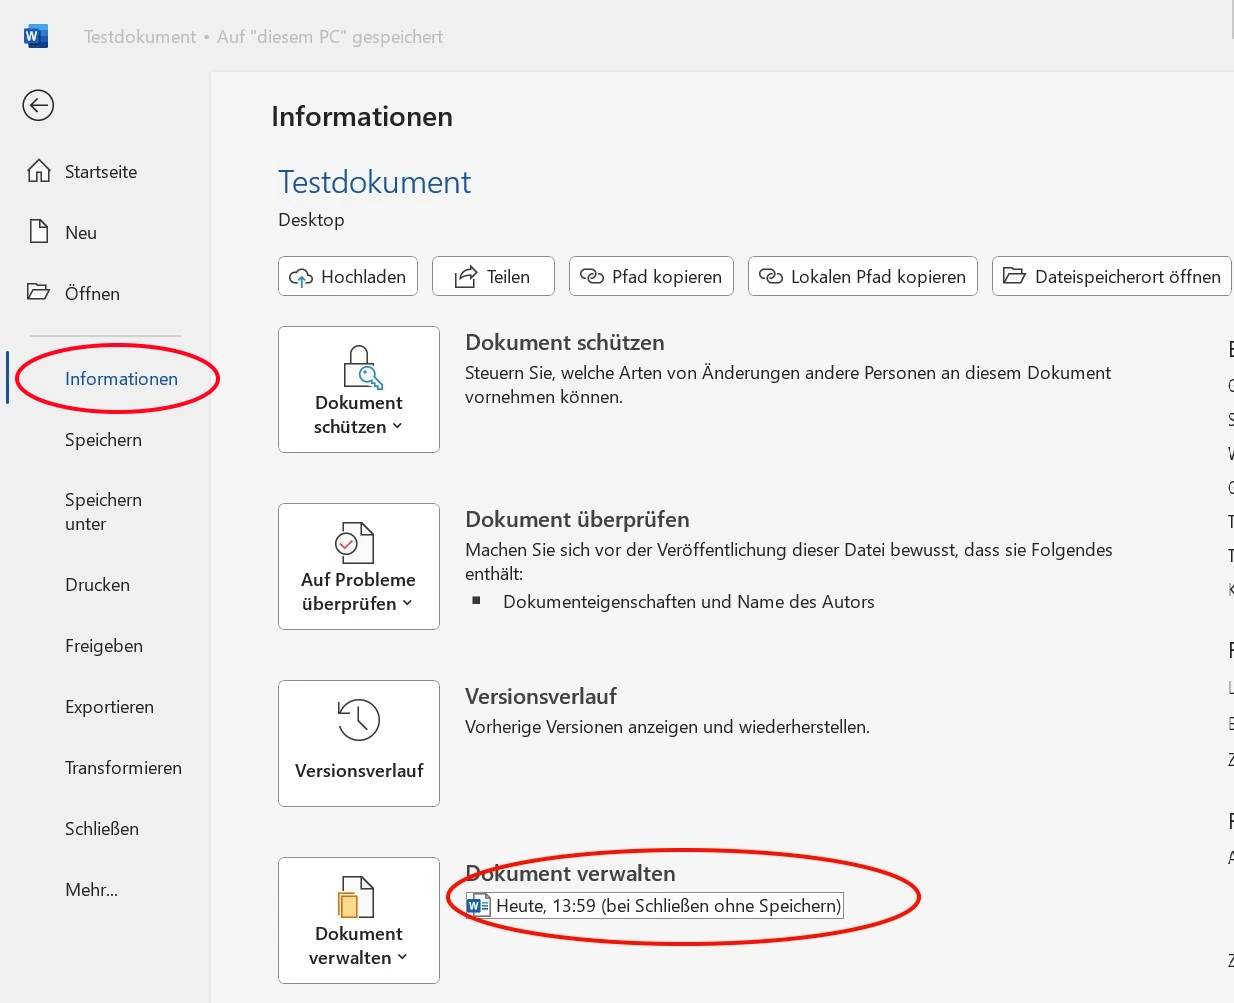Click the Word logo in title bar
Image resolution: width=1234 pixels, height=1003 pixels.
click(x=35, y=36)
